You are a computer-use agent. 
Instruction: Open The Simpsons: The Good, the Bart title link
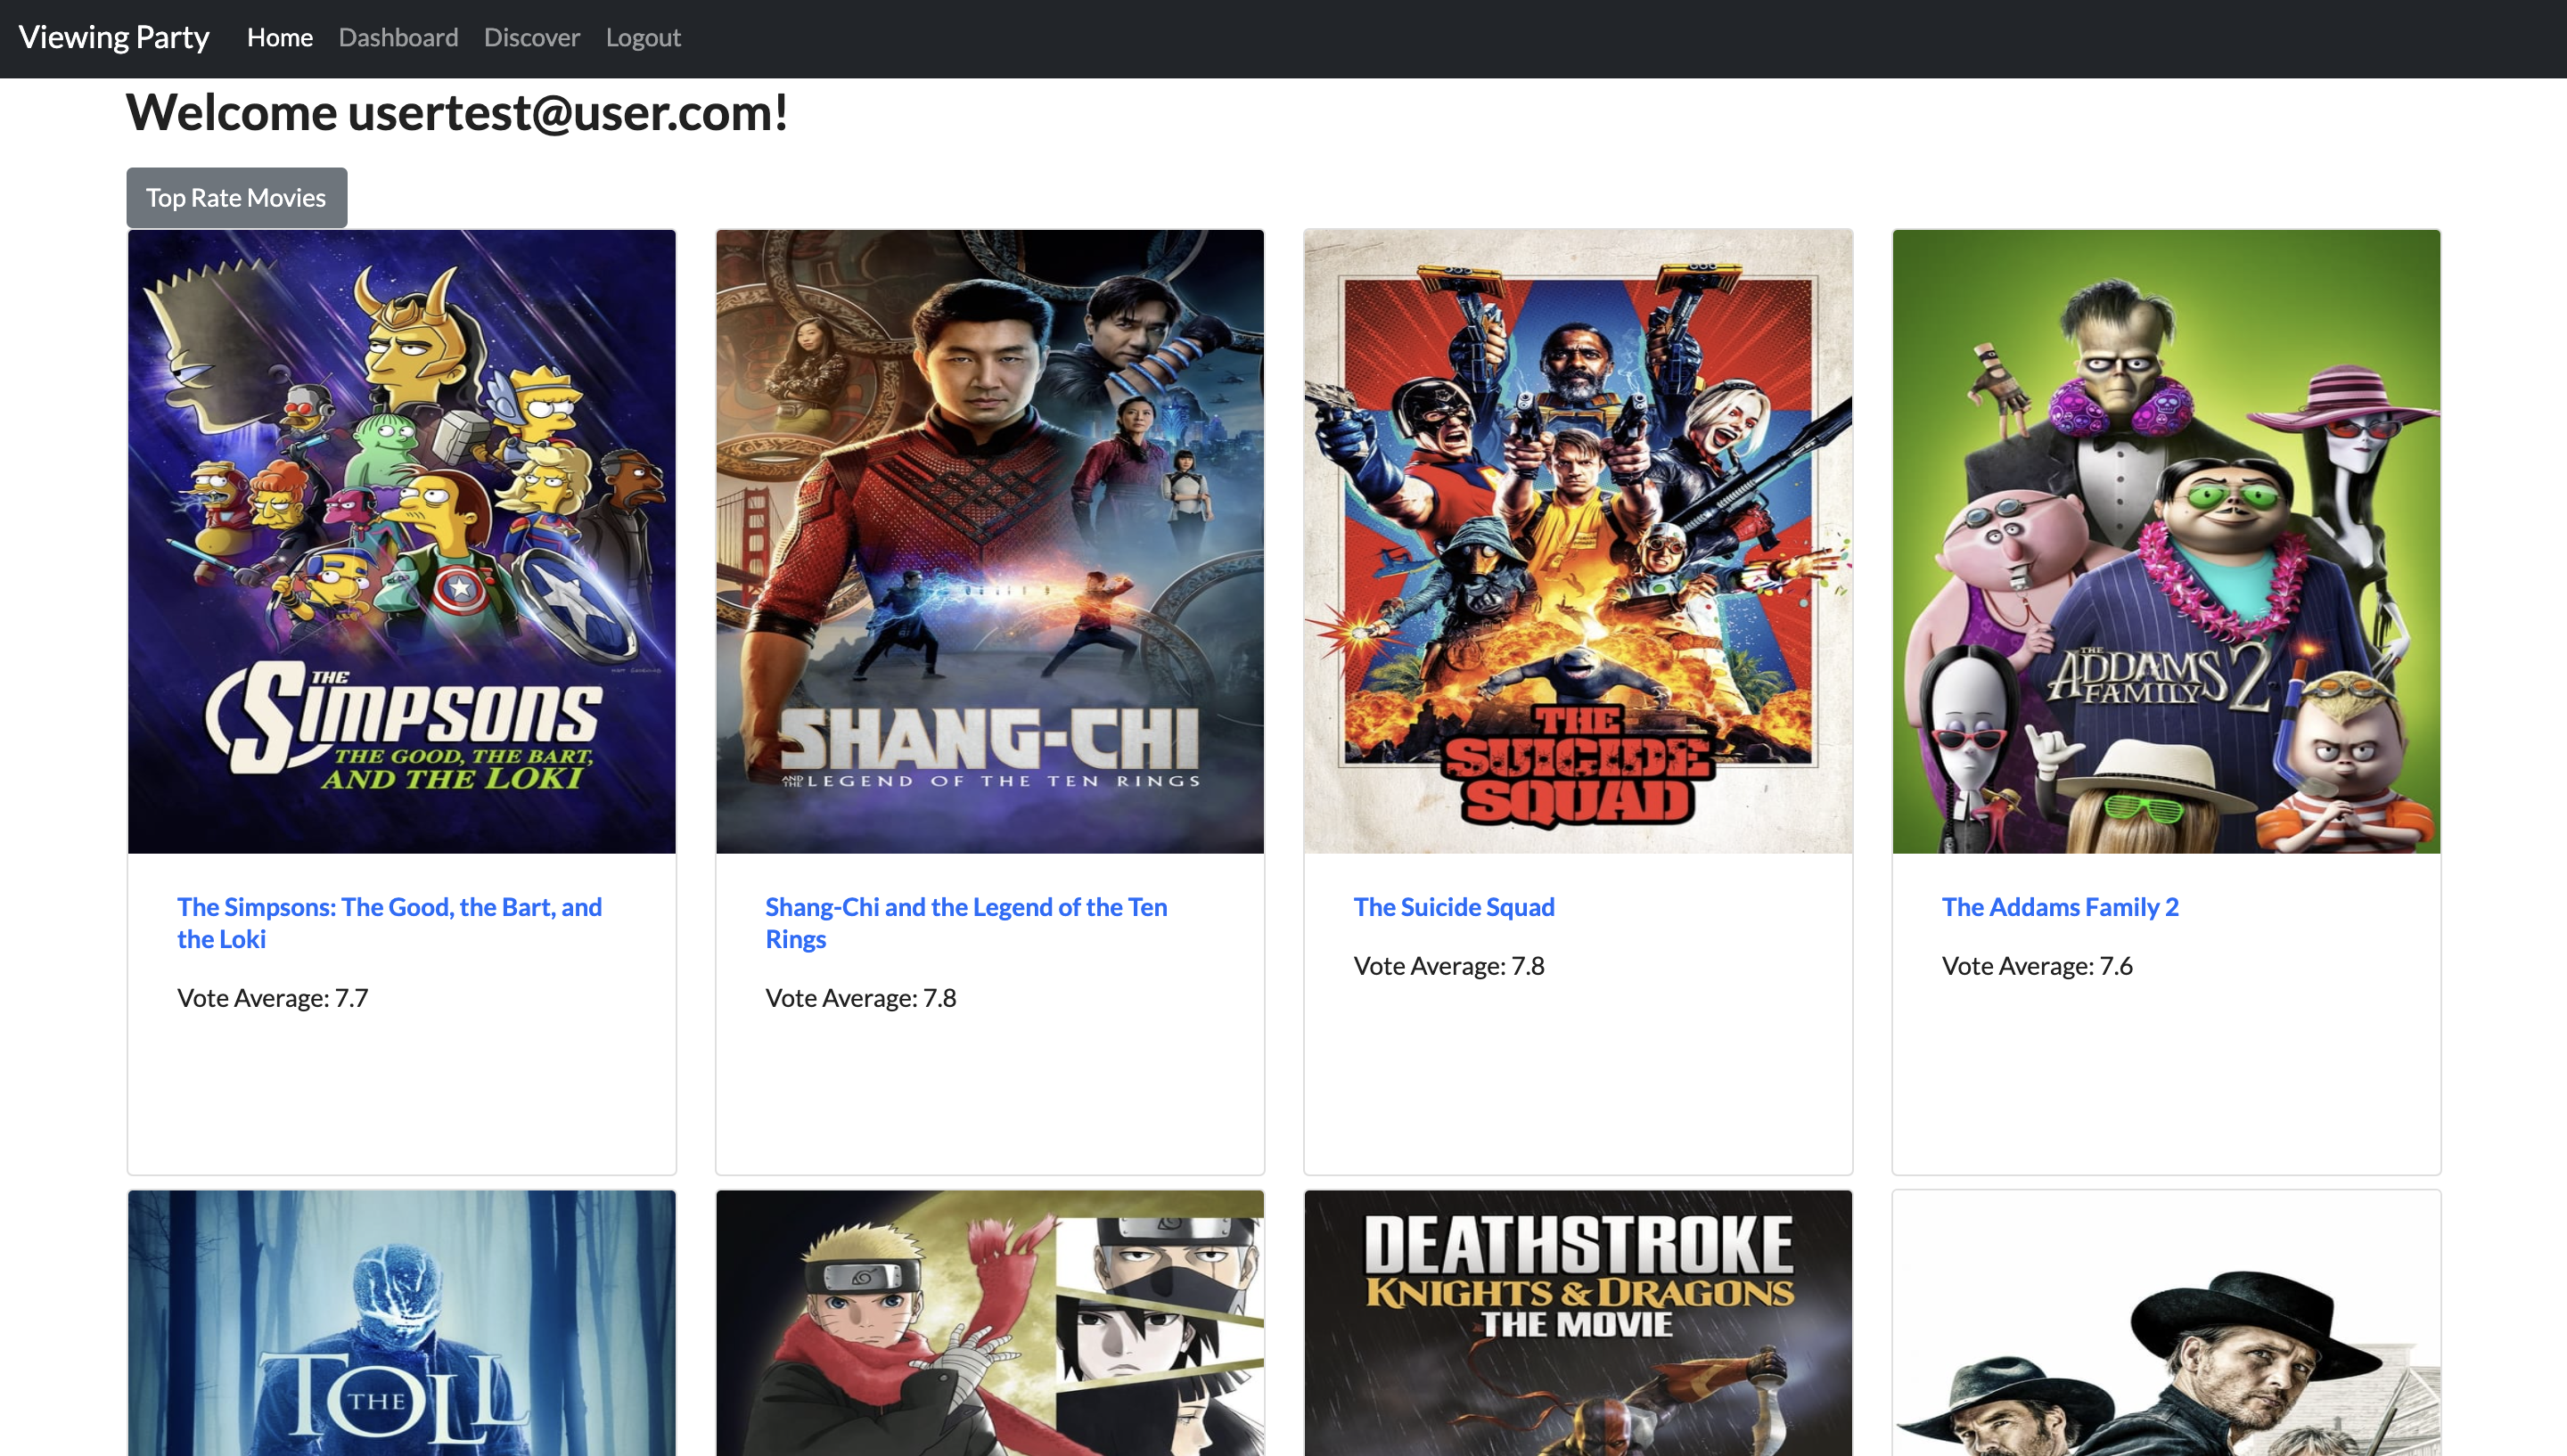pyautogui.click(x=389, y=907)
